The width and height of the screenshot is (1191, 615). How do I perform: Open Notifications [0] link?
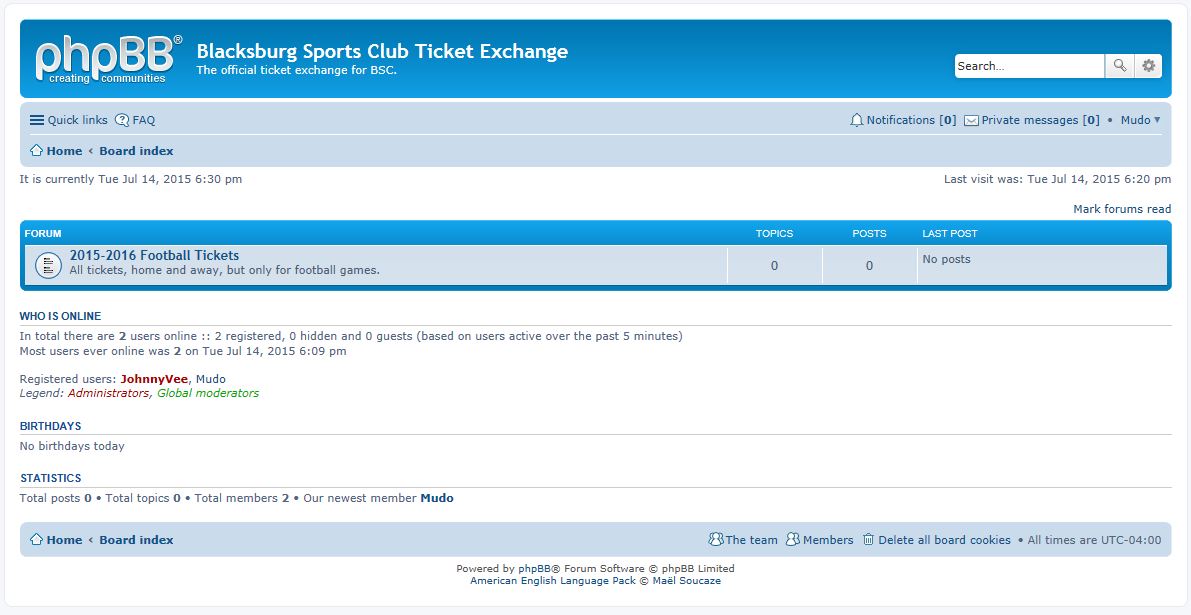coord(903,120)
